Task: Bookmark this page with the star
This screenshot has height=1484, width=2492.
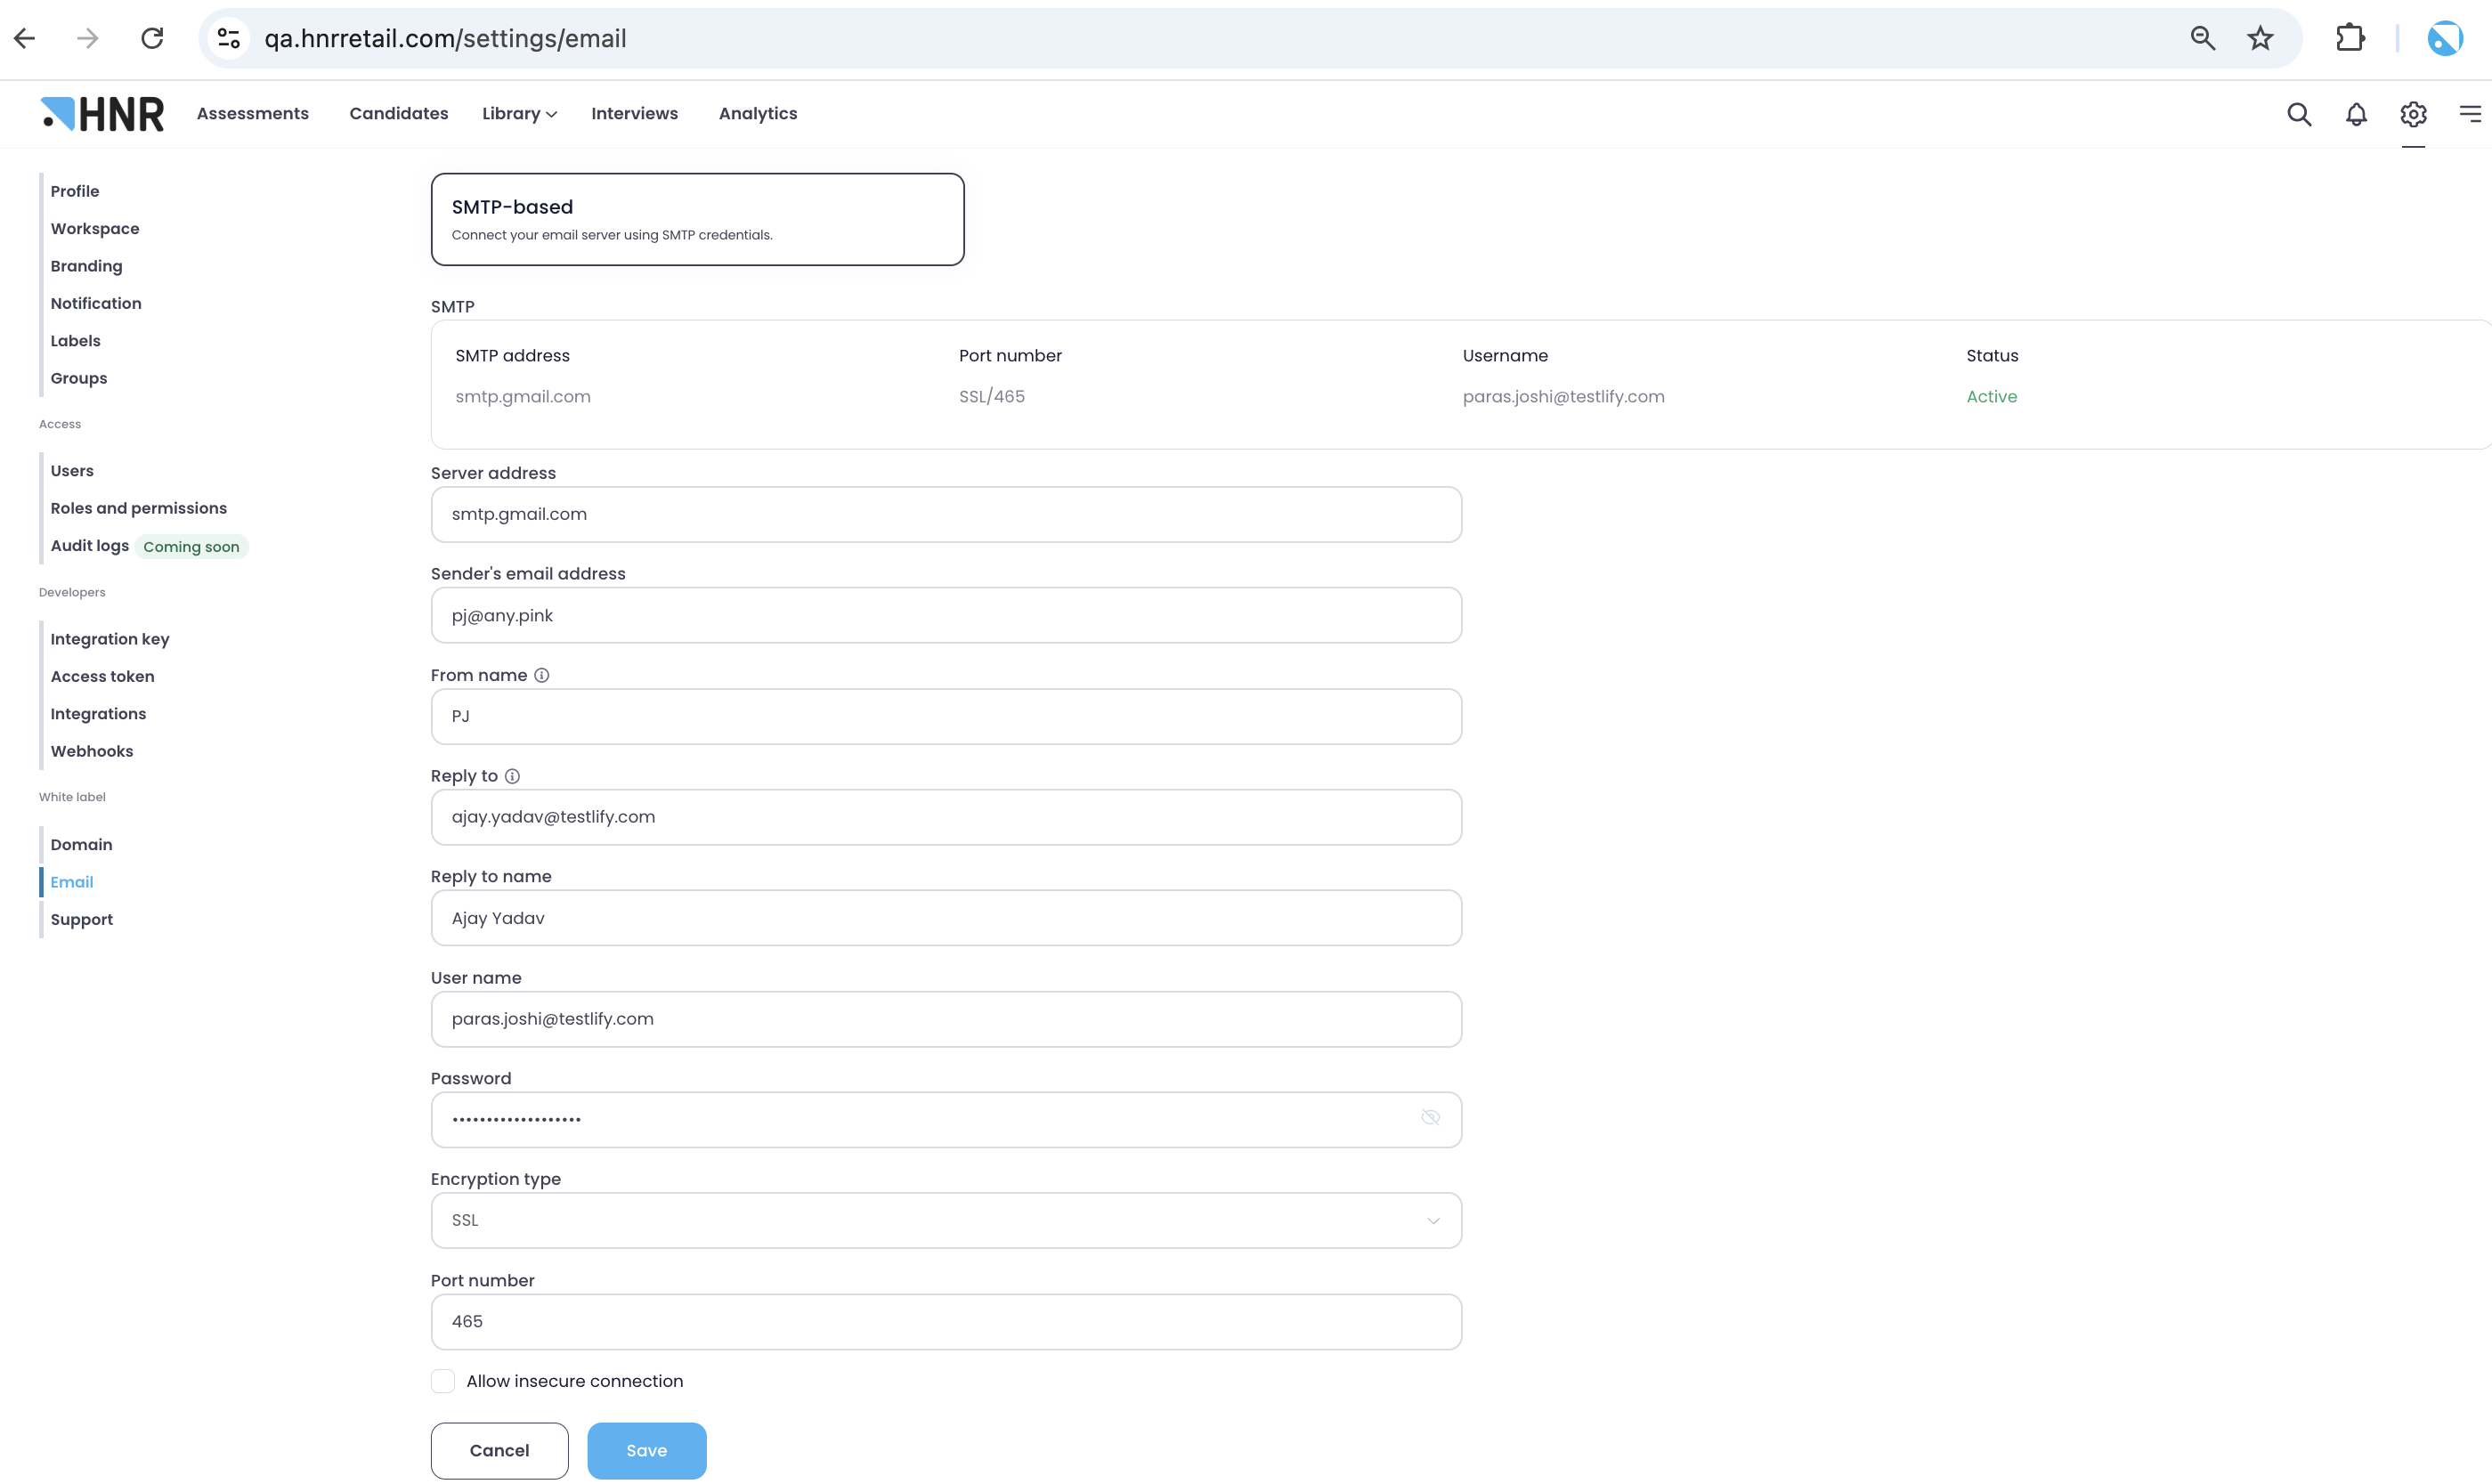Action: click(x=2260, y=38)
